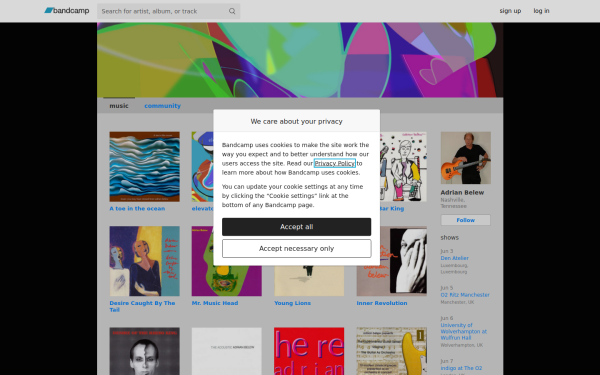600x375 pixels.
Task: Click Desire Caught By The Tail title link
Action: [142, 306]
